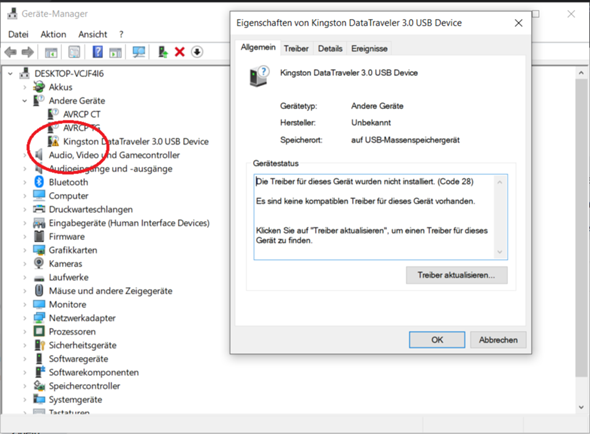Click the Monitore display icon
This screenshot has height=434, width=590.
pos(39,304)
